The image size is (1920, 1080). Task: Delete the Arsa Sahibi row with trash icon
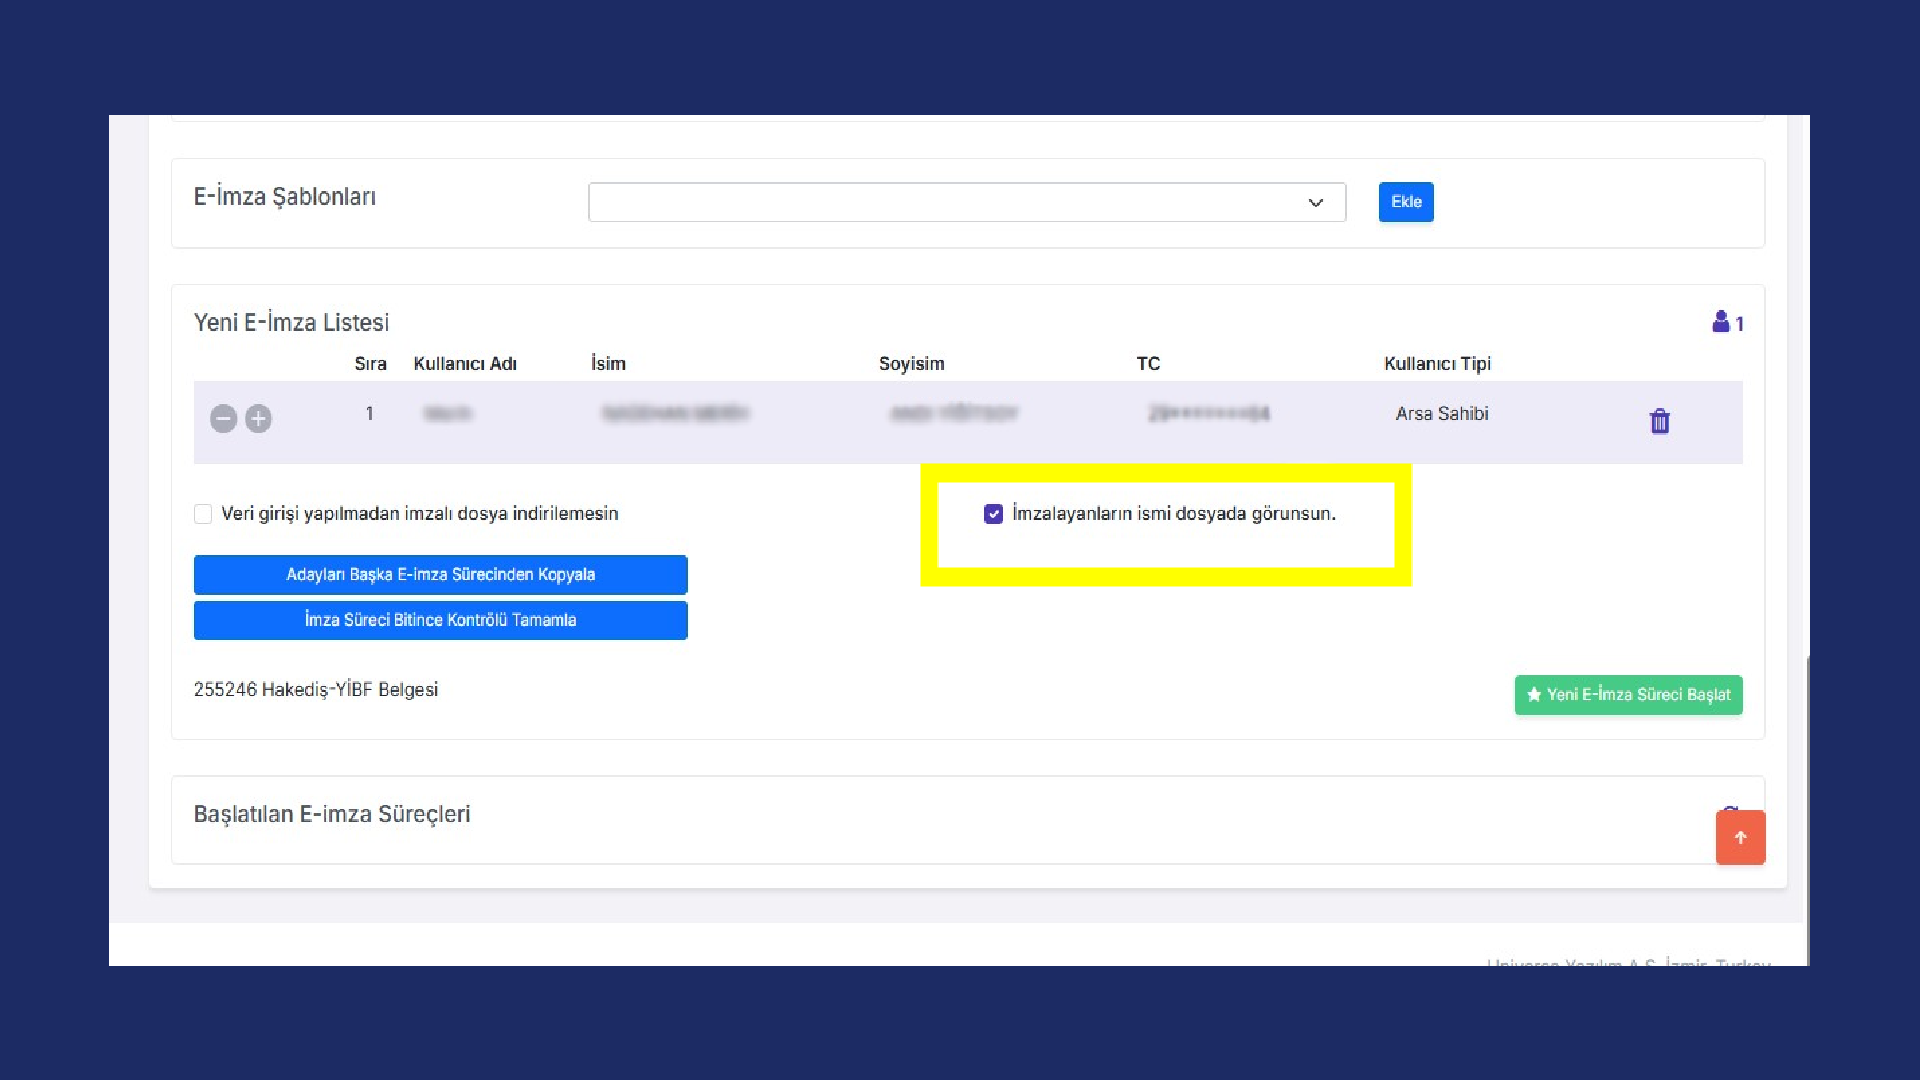1660,421
